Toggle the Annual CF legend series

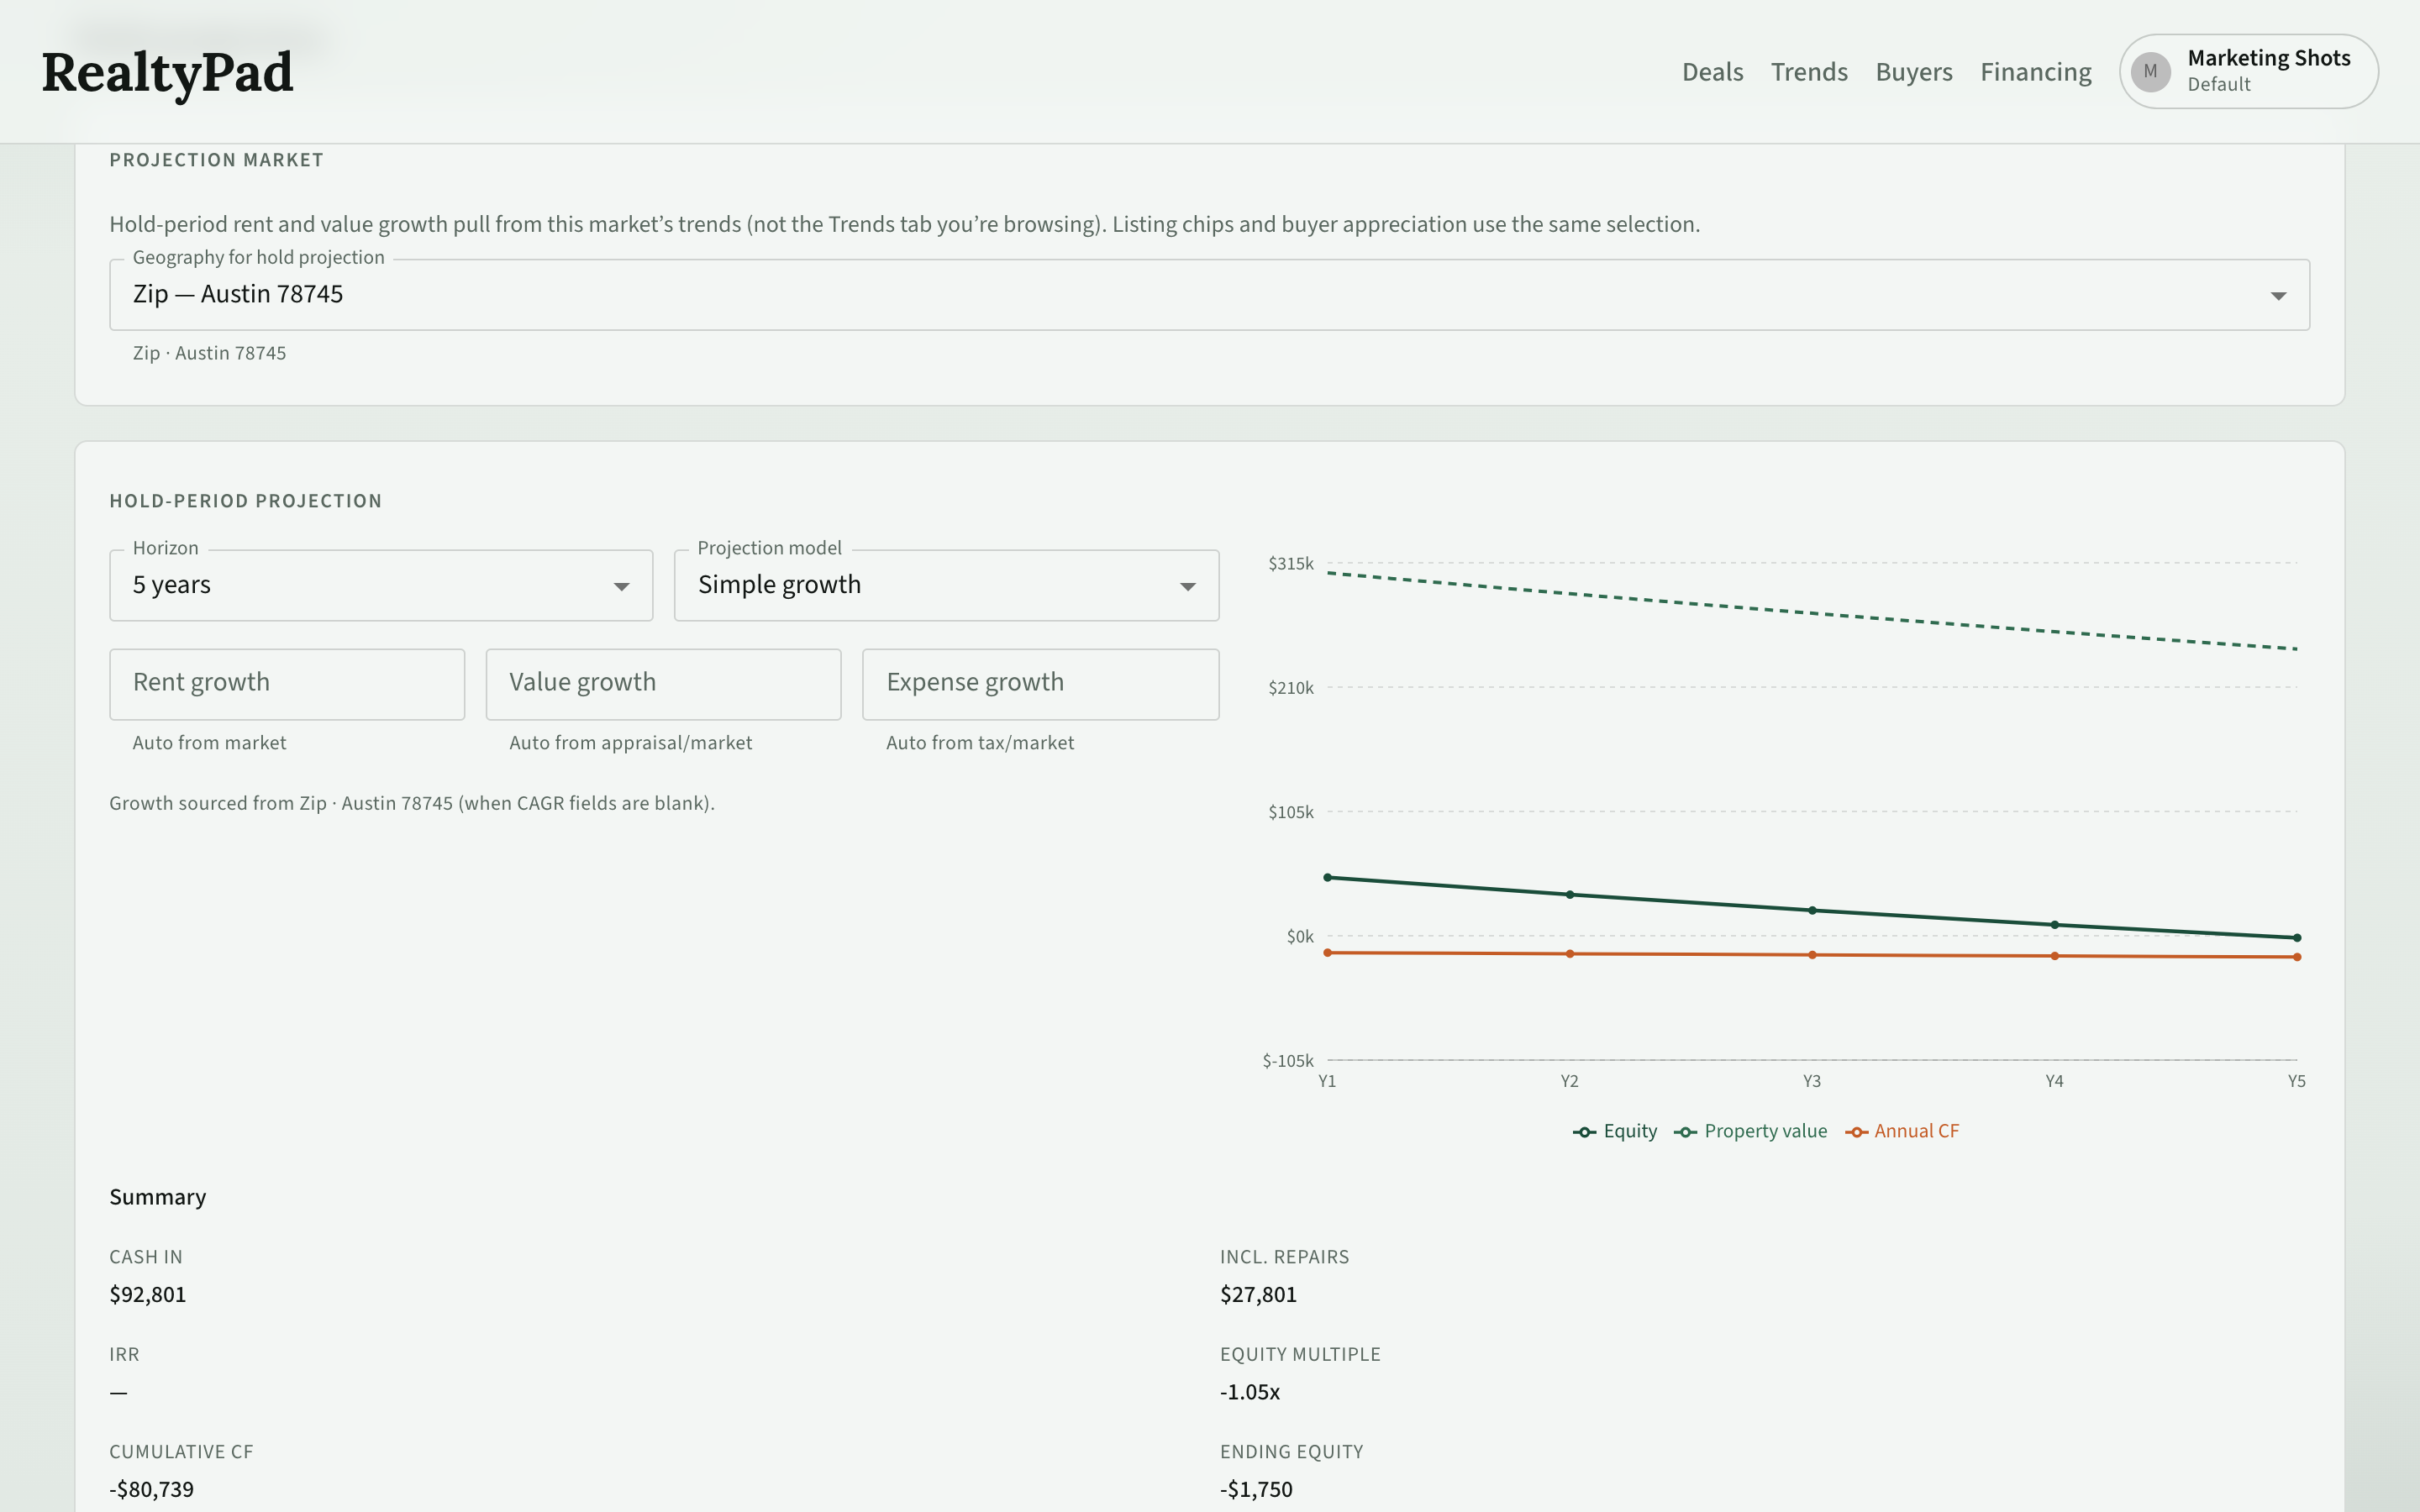(1902, 1131)
